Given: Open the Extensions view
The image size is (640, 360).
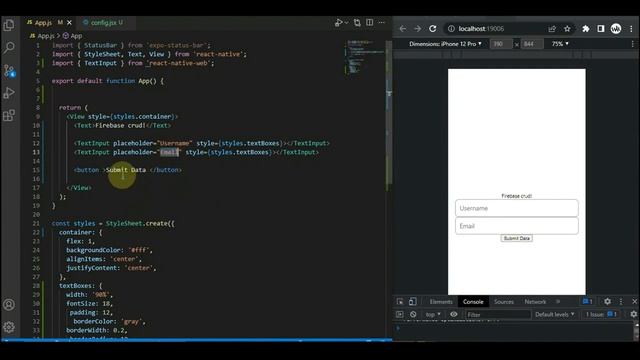Looking at the screenshot, I should click(9, 116).
